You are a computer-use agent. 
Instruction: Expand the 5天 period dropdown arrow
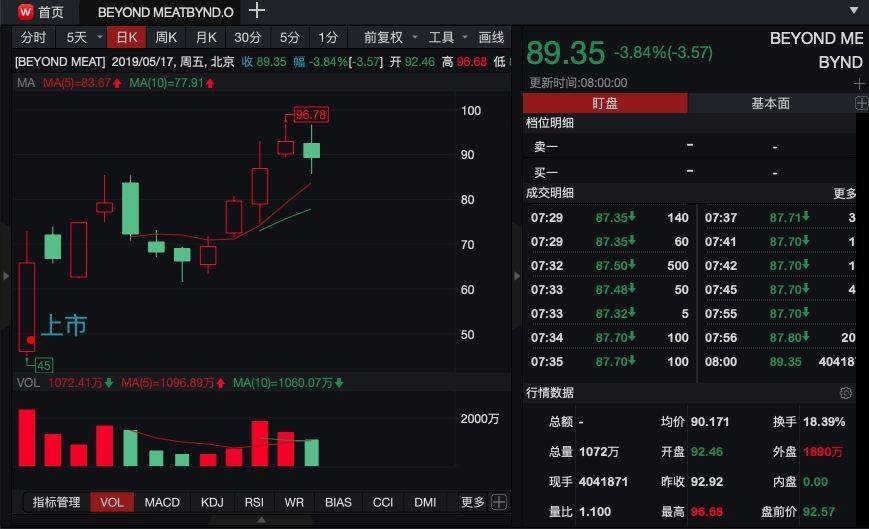100,37
